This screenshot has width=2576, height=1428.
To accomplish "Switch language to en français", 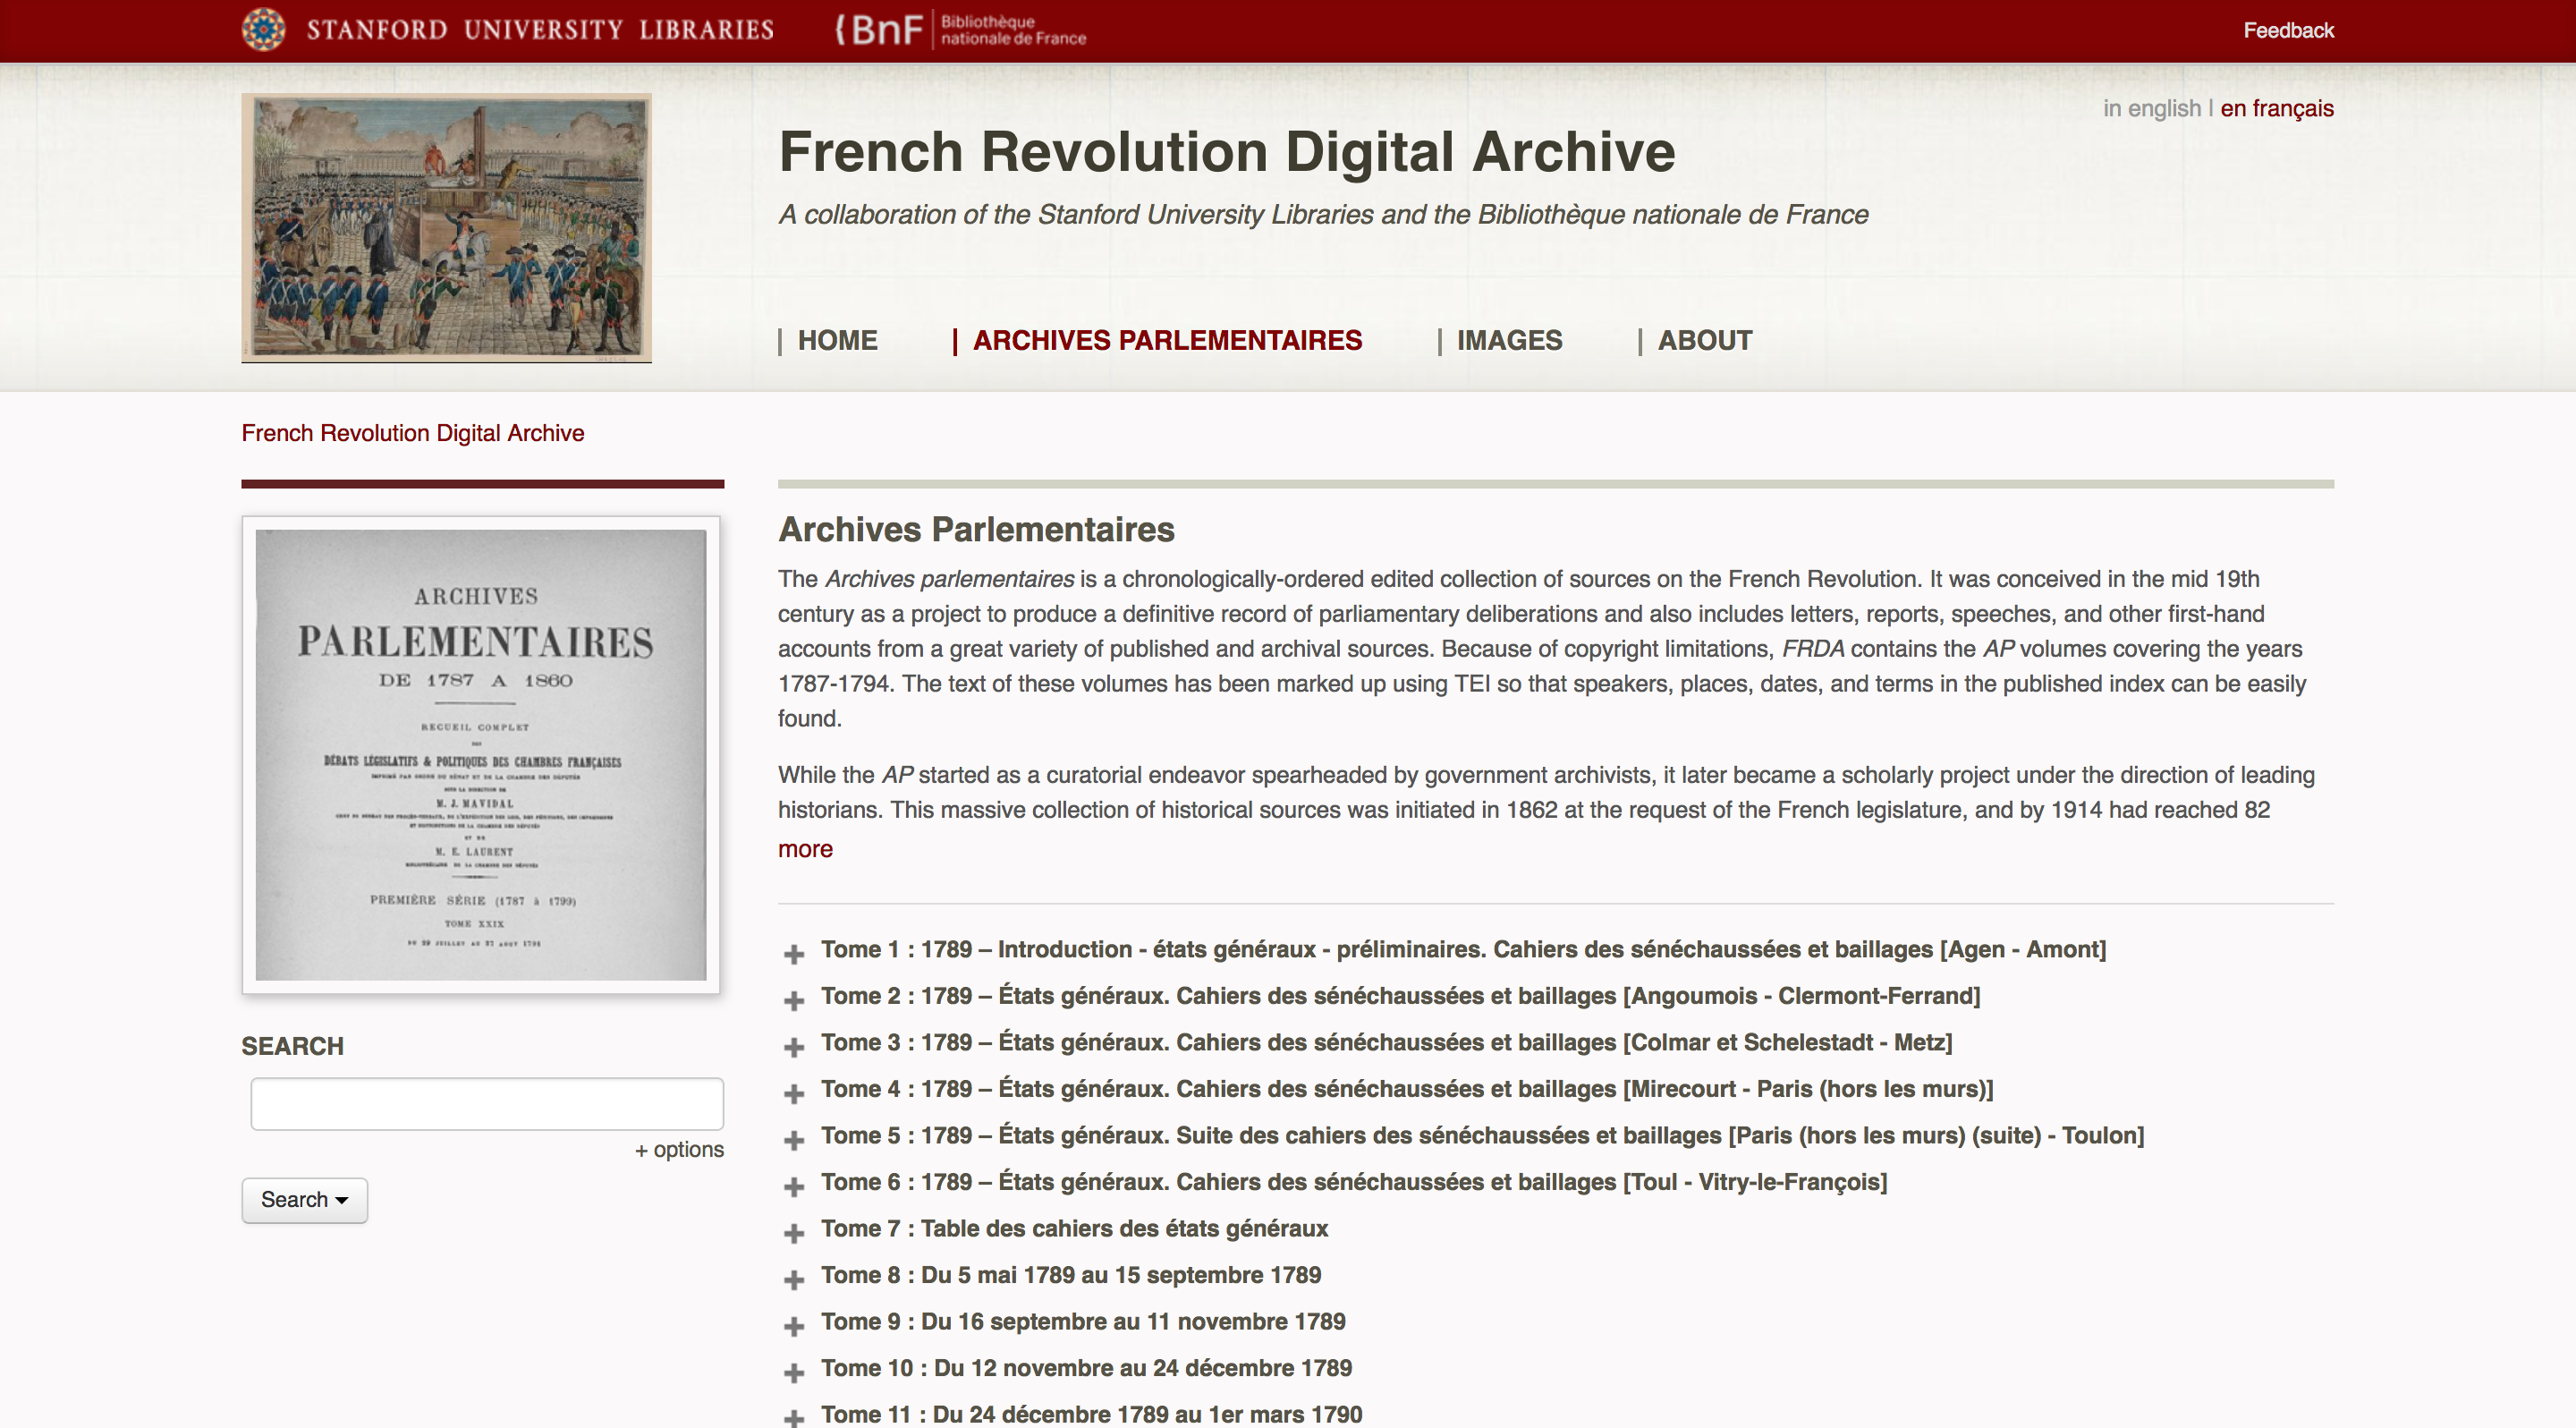I will pos(2276,108).
